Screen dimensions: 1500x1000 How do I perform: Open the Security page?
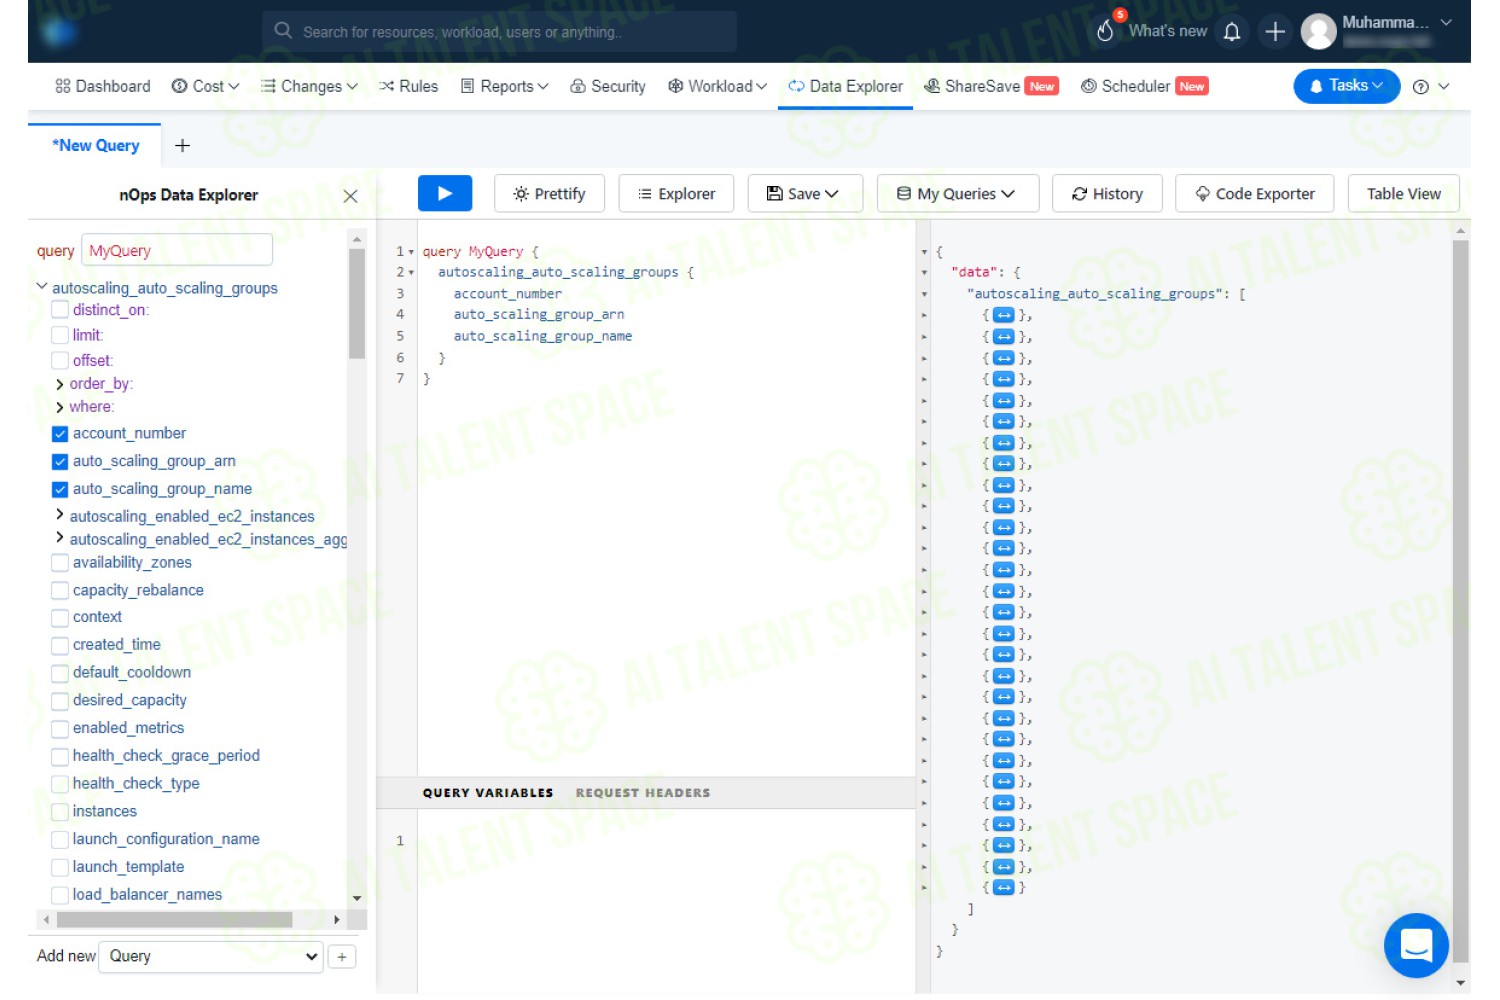pyautogui.click(x=608, y=87)
